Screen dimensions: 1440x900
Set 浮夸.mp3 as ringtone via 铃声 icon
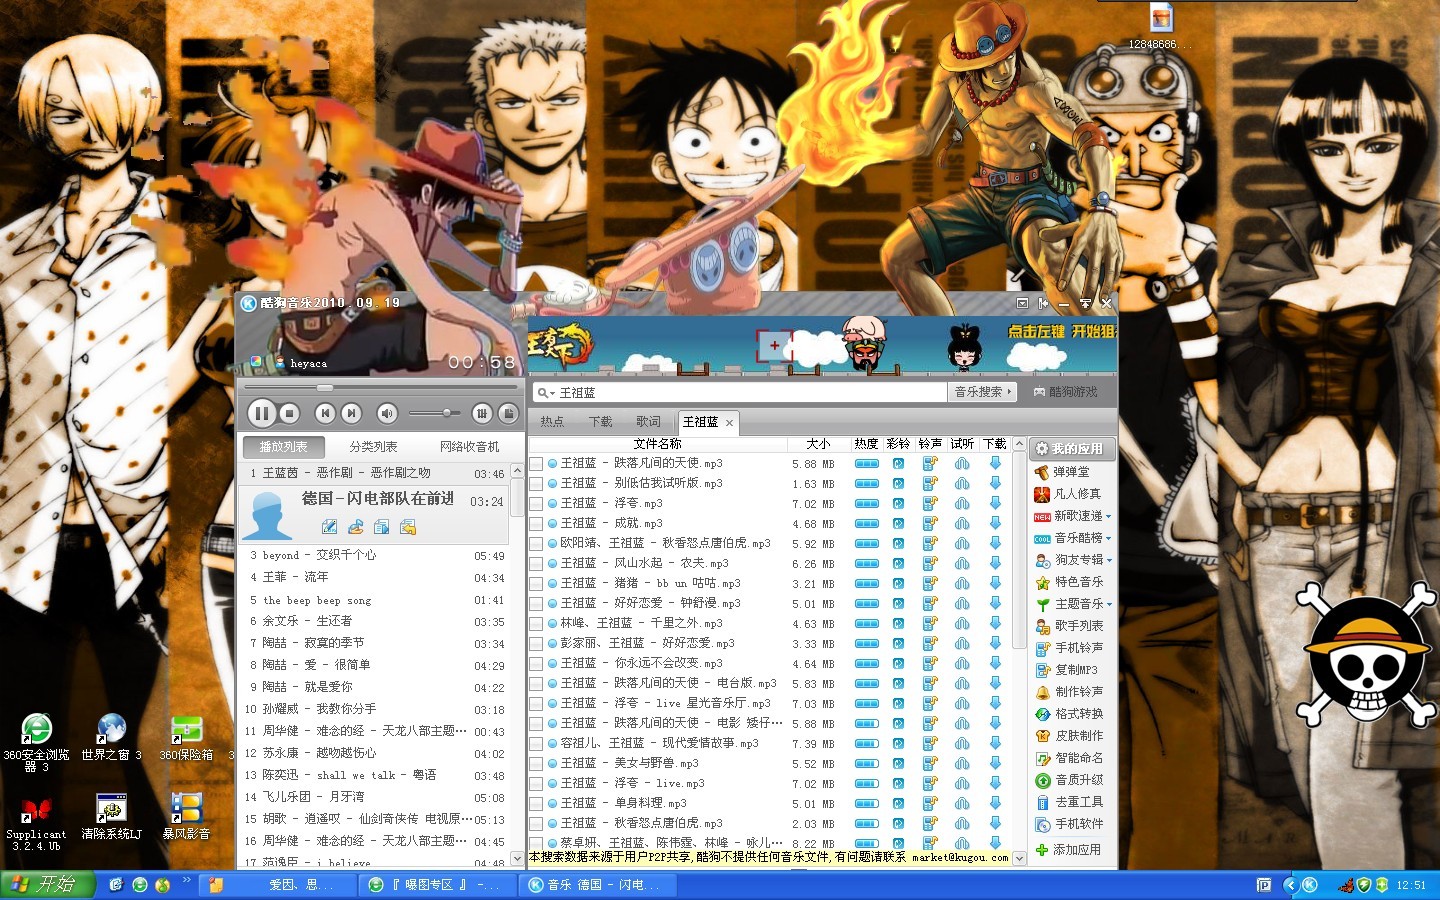coord(930,503)
